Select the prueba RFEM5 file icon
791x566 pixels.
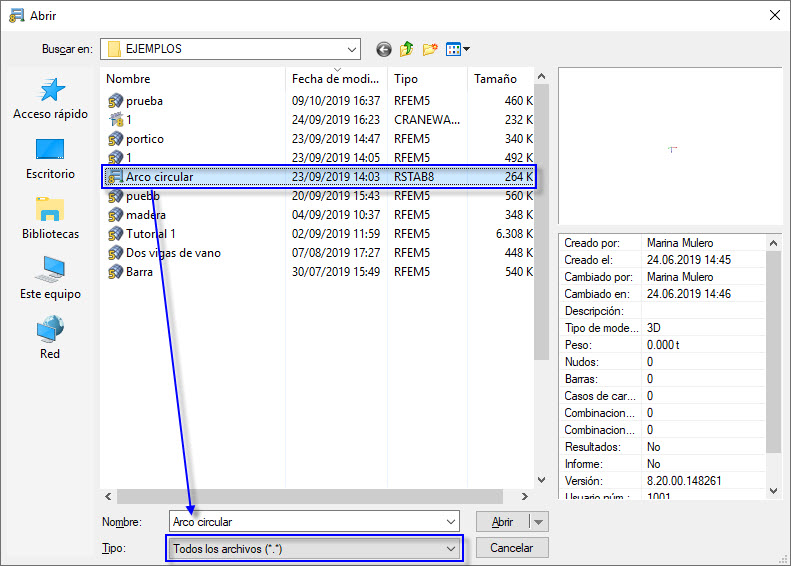[116, 101]
